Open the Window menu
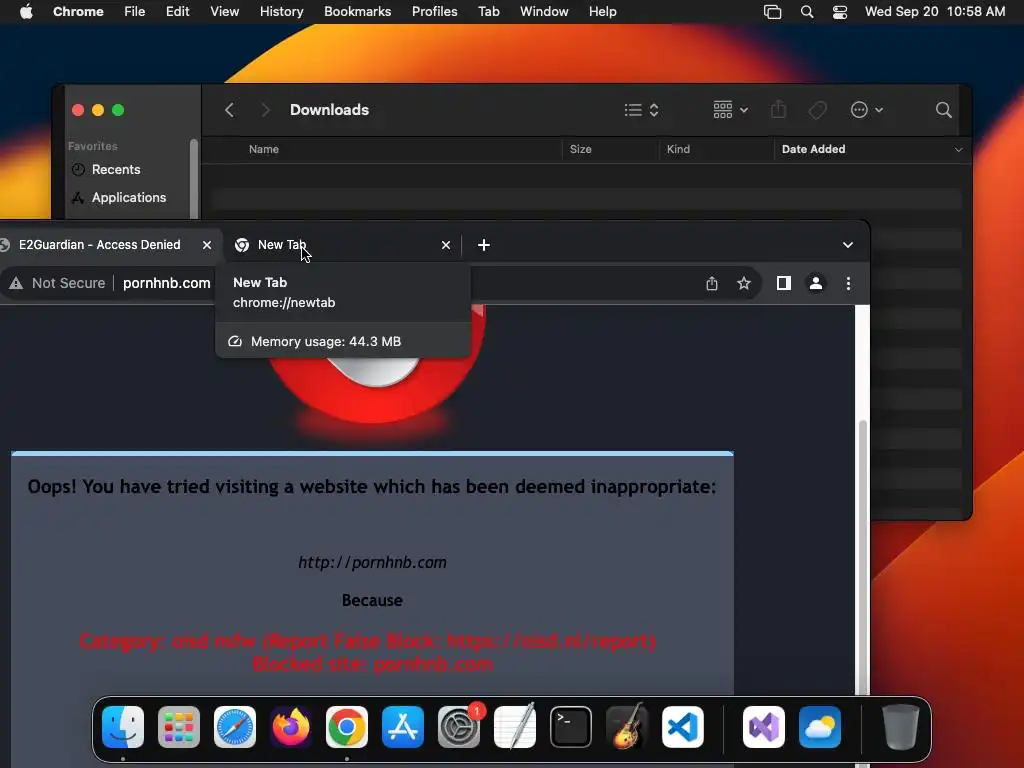The height and width of the screenshot is (768, 1024). pyautogui.click(x=544, y=12)
